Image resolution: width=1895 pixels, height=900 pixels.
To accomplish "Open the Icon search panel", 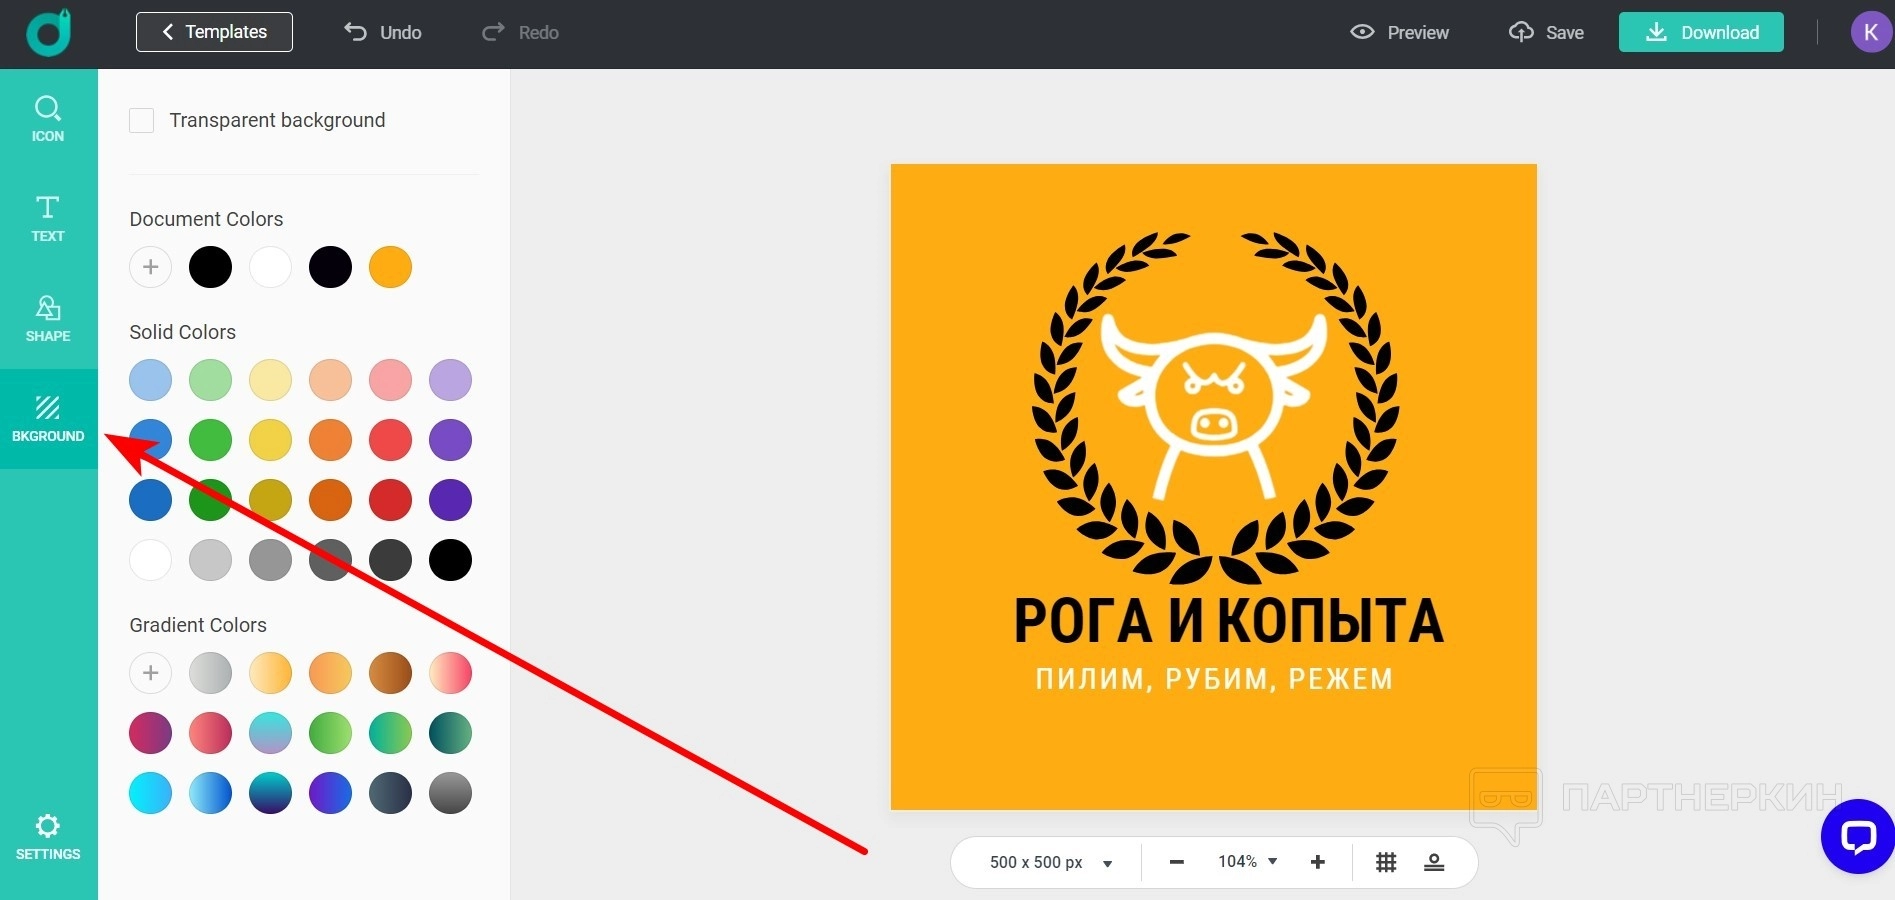I will coord(48,119).
